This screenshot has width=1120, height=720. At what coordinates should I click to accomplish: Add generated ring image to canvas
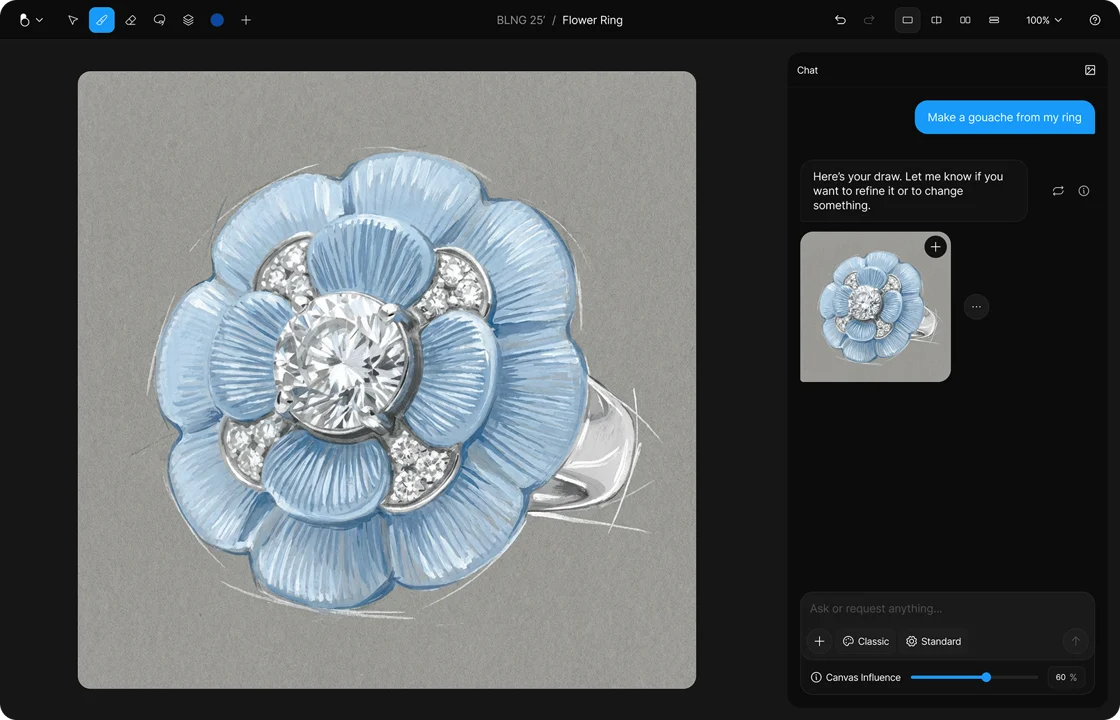point(935,247)
